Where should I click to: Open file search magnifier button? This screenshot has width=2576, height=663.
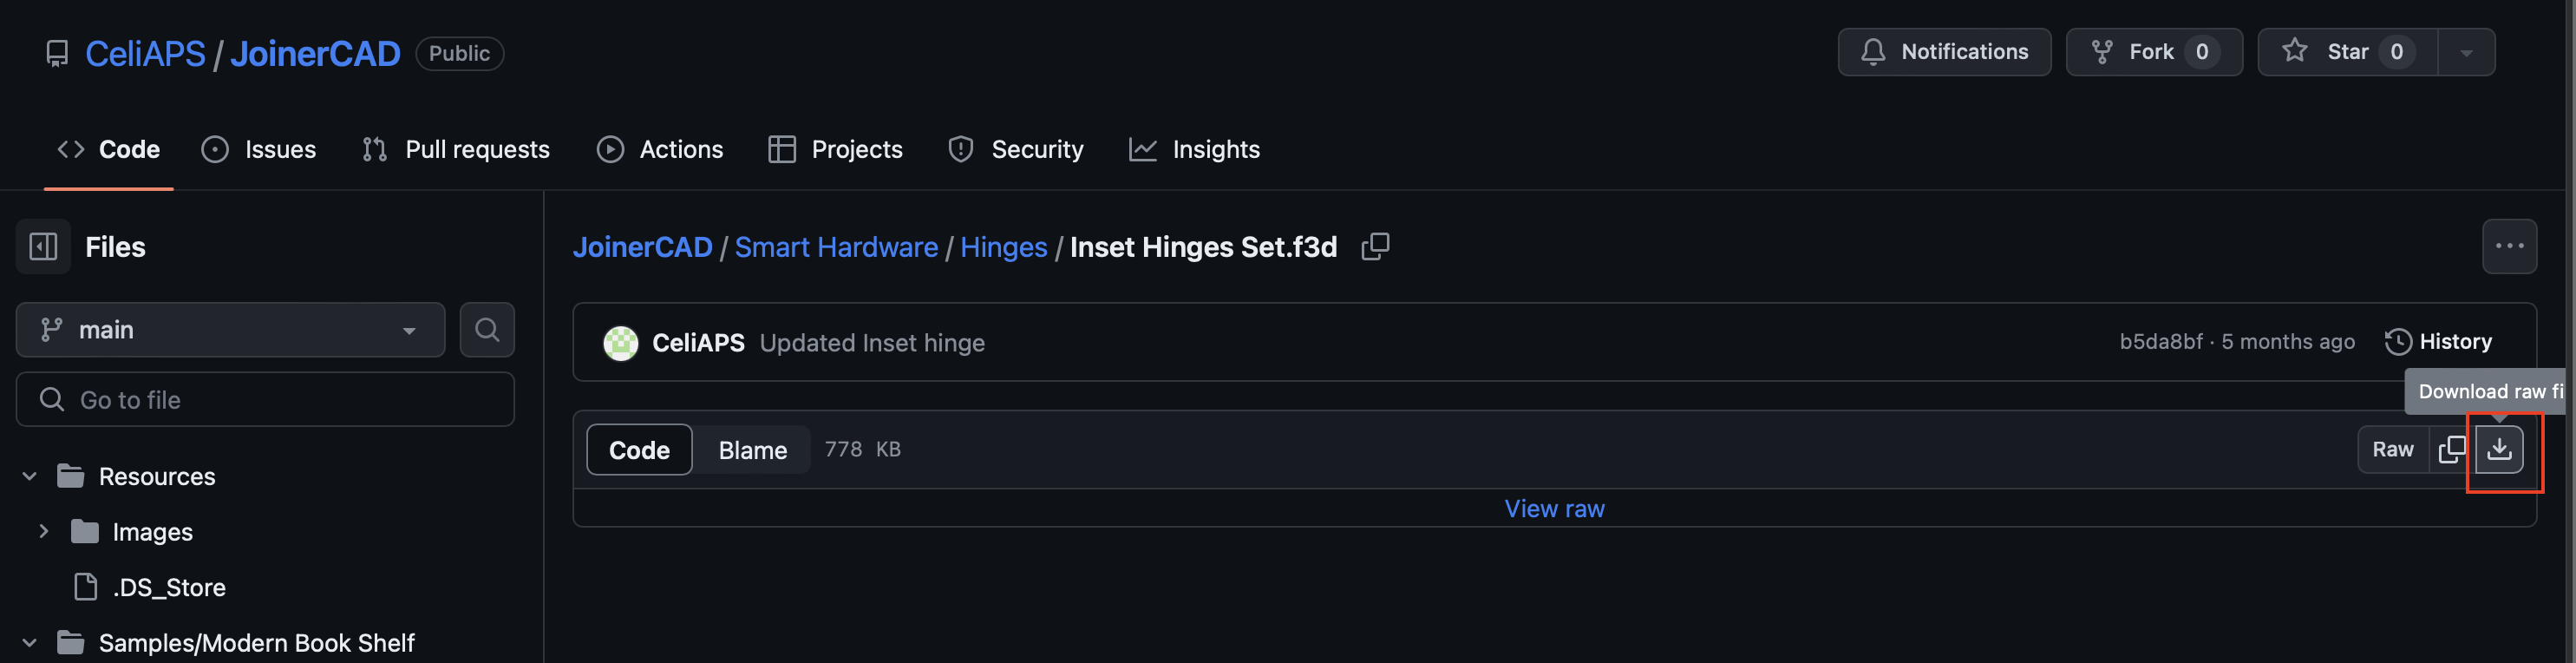[487, 330]
